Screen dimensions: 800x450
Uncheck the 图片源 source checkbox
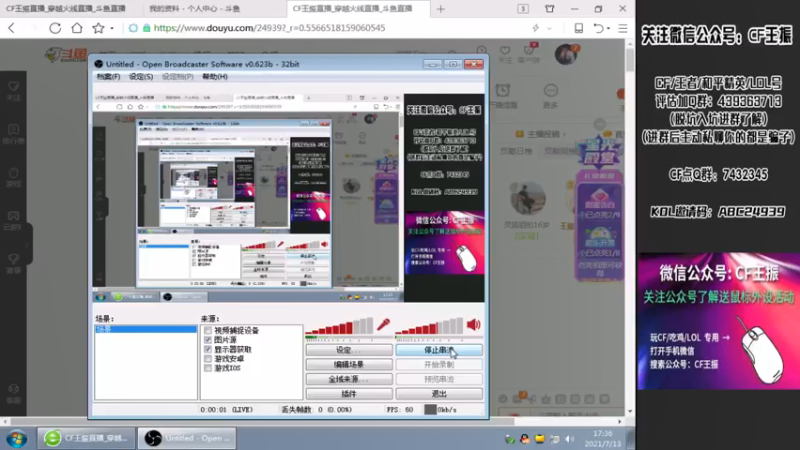[208, 339]
